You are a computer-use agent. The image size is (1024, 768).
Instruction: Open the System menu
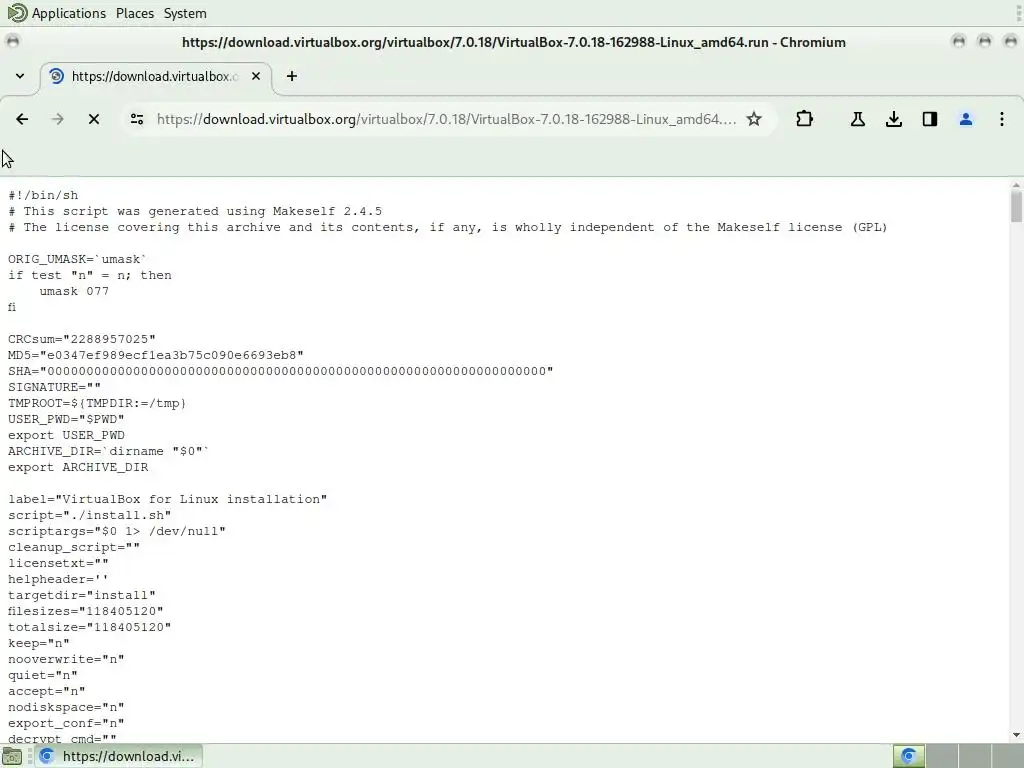click(185, 13)
